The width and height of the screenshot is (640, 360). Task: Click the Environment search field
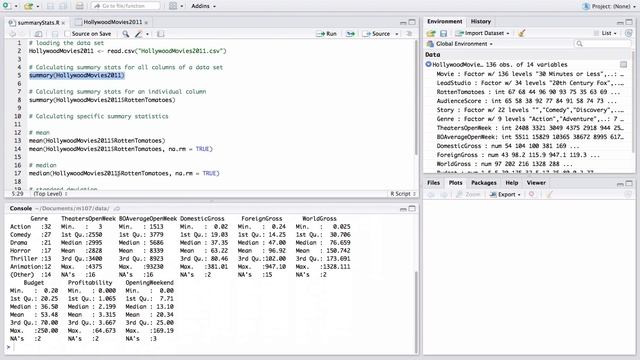(x=603, y=44)
